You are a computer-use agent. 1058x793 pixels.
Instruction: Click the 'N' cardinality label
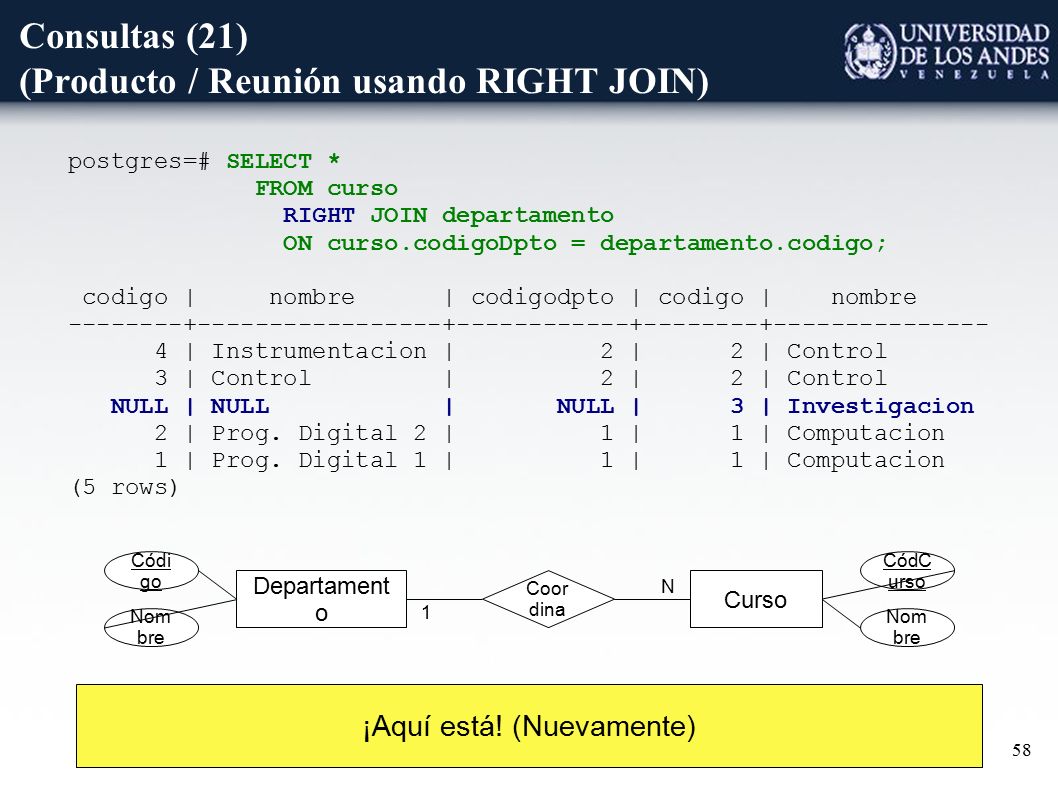pyautogui.click(x=667, y=586)
